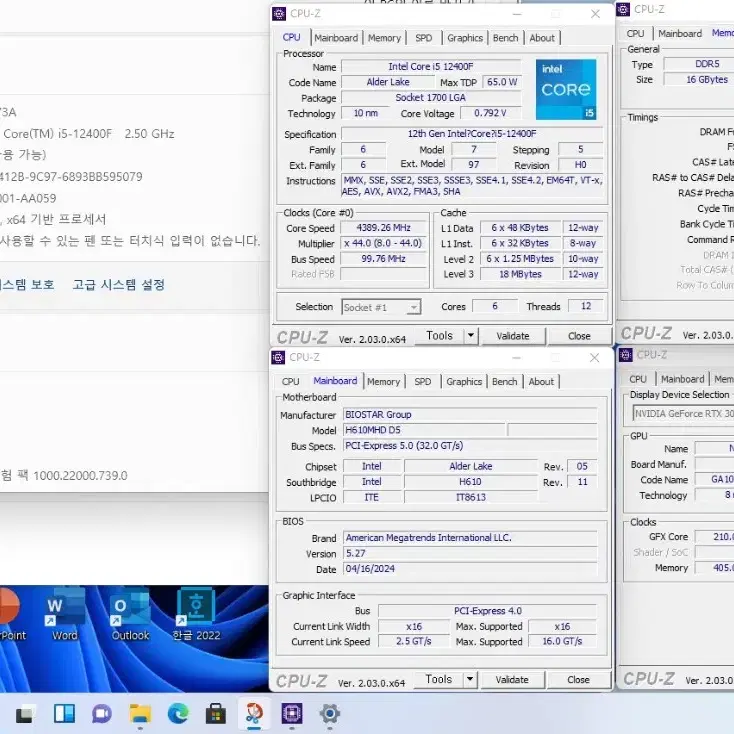Switch to Mainboard tab in the CPU window
The width and height of the screenshot is (734, 734).
point(336,38)
